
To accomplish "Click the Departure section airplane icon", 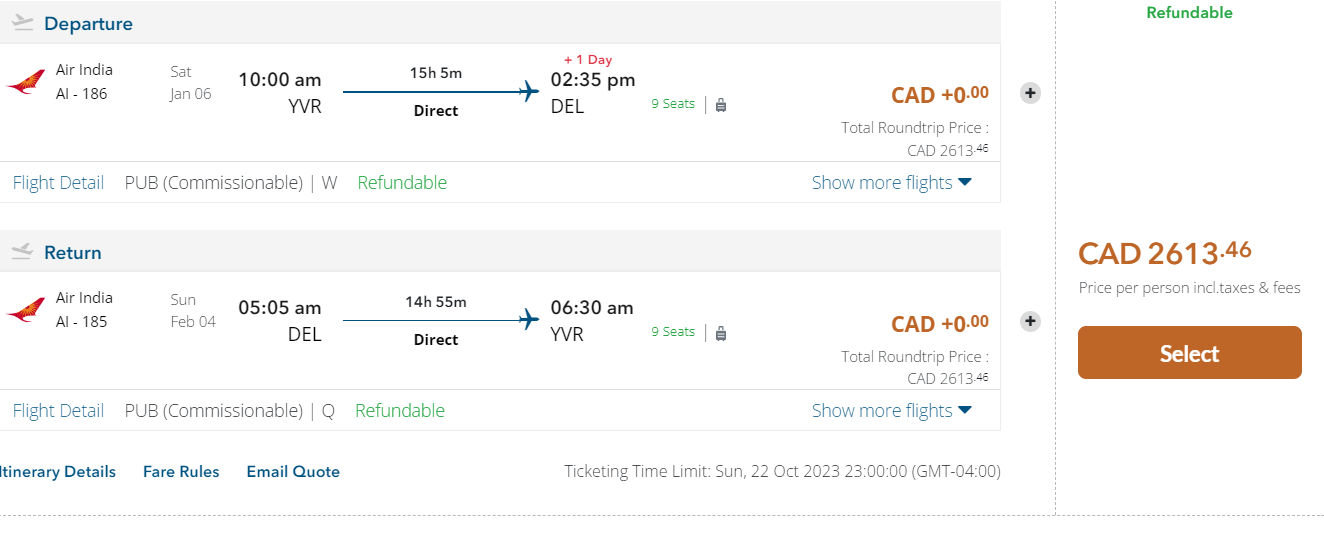I will click(x=23, y=22).
